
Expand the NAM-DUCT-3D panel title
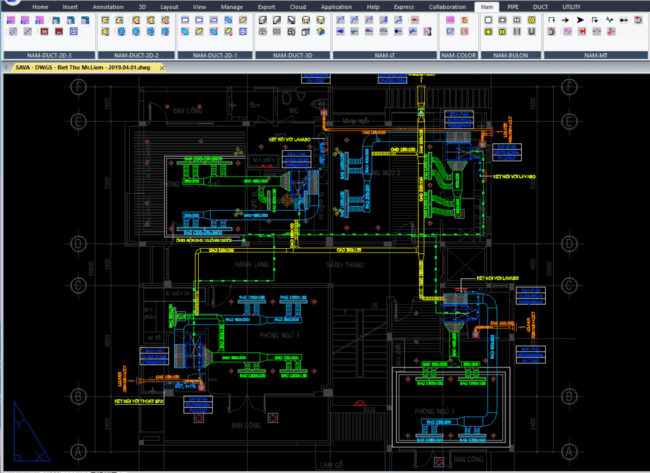[x=293, y=55]
